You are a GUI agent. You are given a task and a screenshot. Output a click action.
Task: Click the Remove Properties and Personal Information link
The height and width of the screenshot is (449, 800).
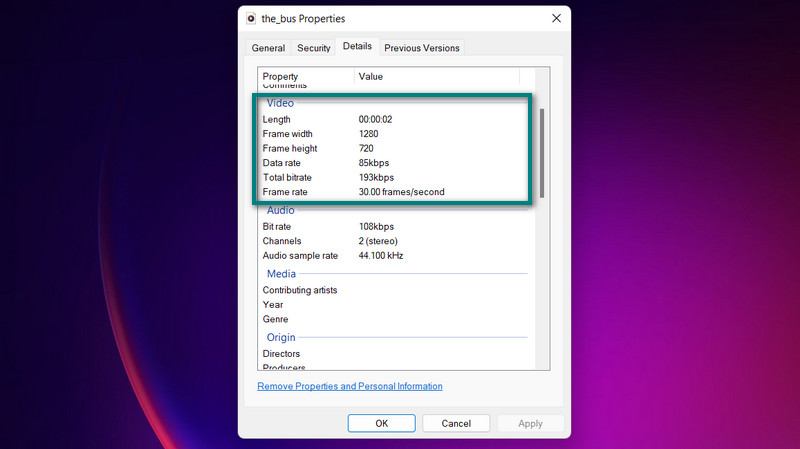[x=349, y=386]
